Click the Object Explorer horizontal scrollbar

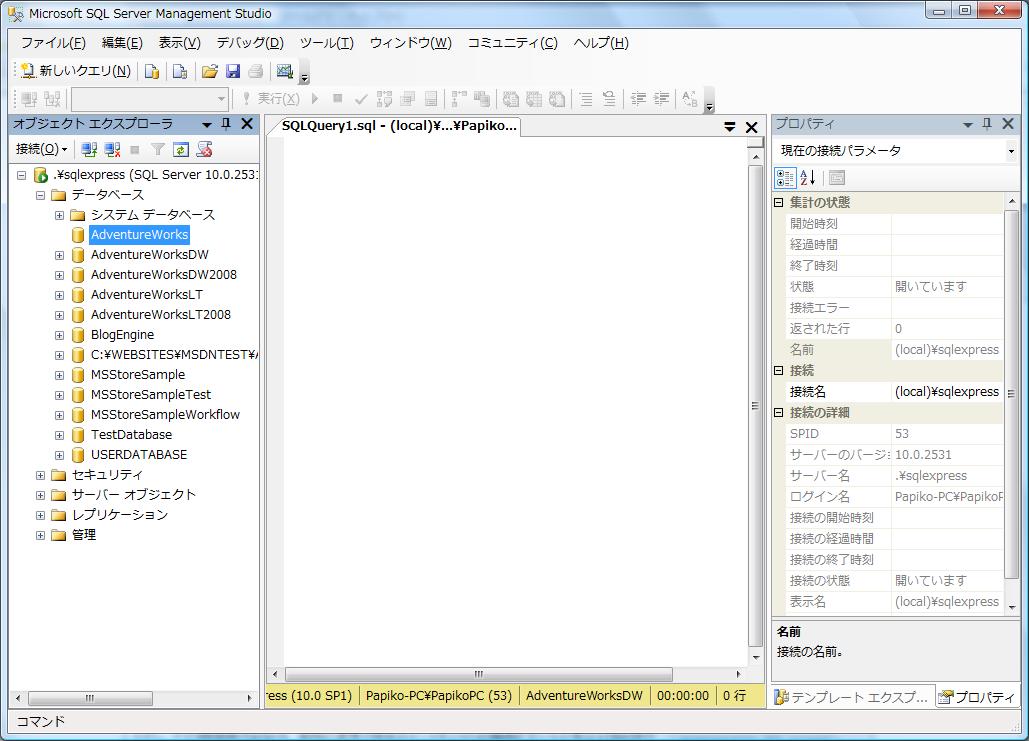point(89,698)
